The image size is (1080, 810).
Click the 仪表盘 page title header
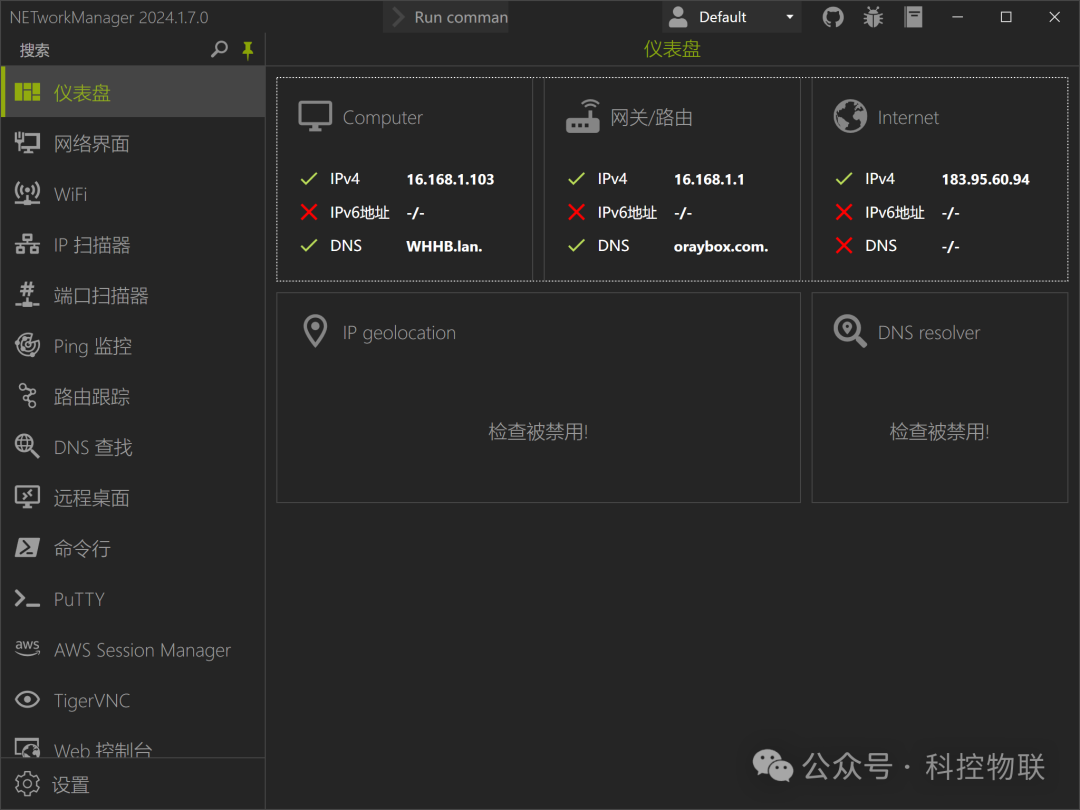coord(672,49)
